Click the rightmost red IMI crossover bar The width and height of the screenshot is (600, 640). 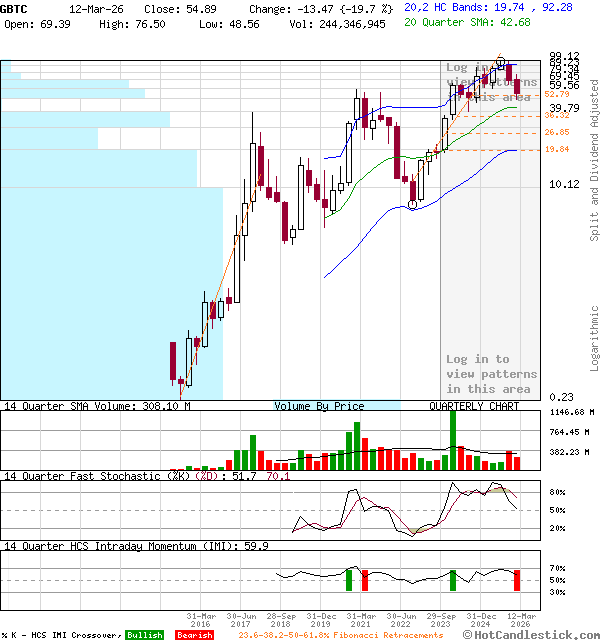(x=517, y=580)
